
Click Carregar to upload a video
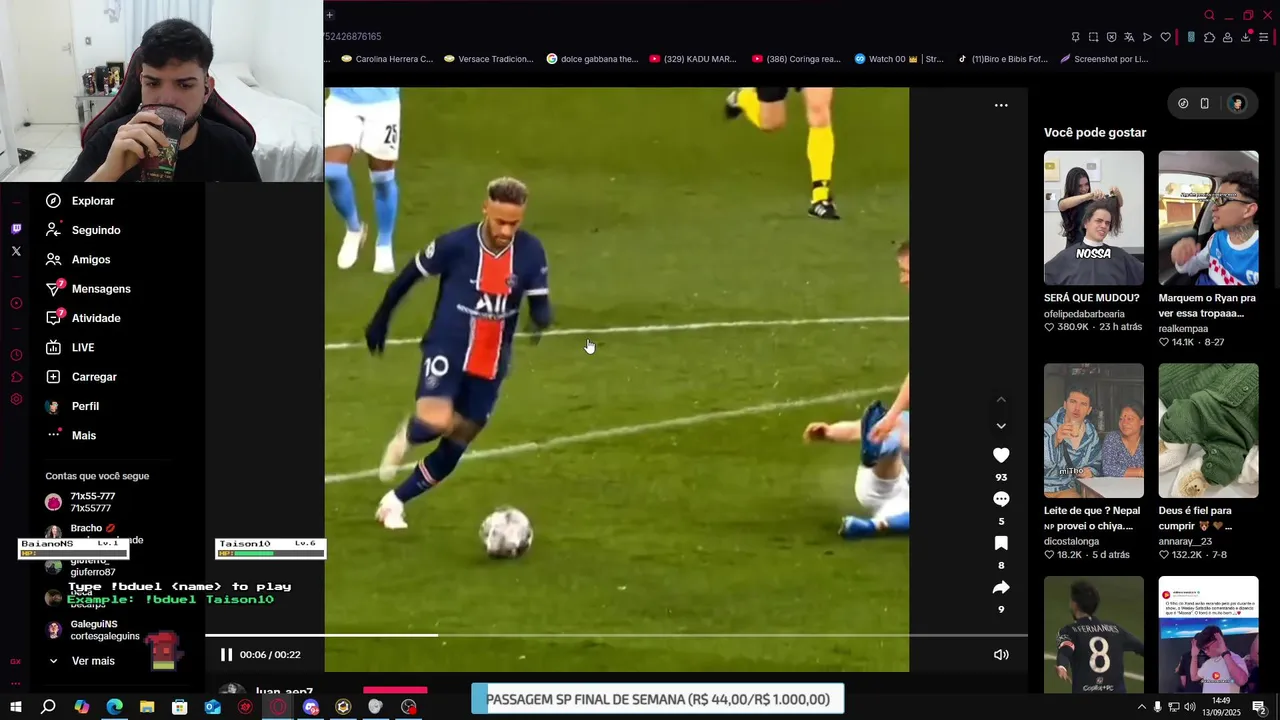(x=81, y=377)
